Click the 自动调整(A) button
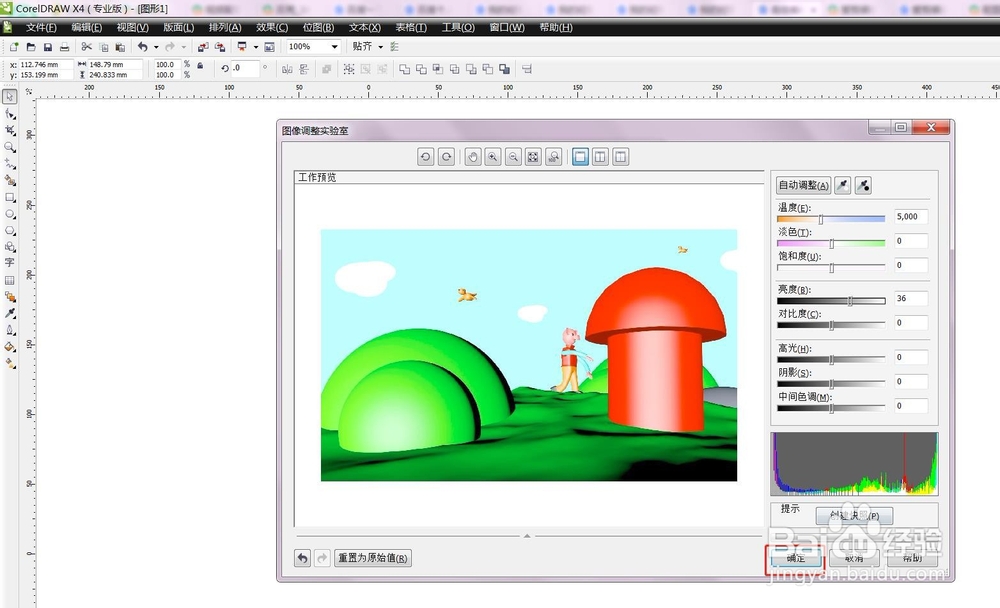This screenshot has height=608, width=1000. [804, 186]
